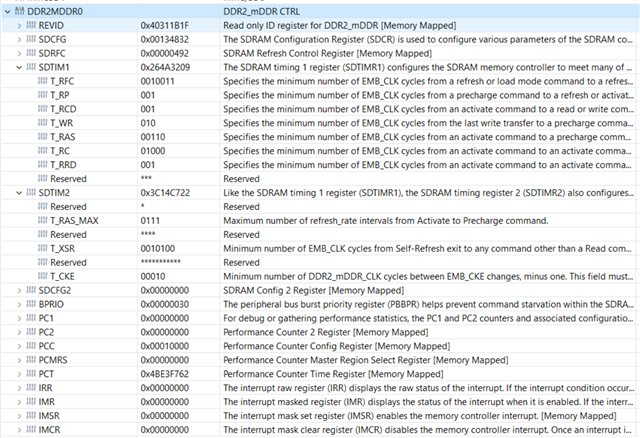640x438 pixels.
Task: Collapse the DDR2MDDR0 register group
Action: (7, 12)
